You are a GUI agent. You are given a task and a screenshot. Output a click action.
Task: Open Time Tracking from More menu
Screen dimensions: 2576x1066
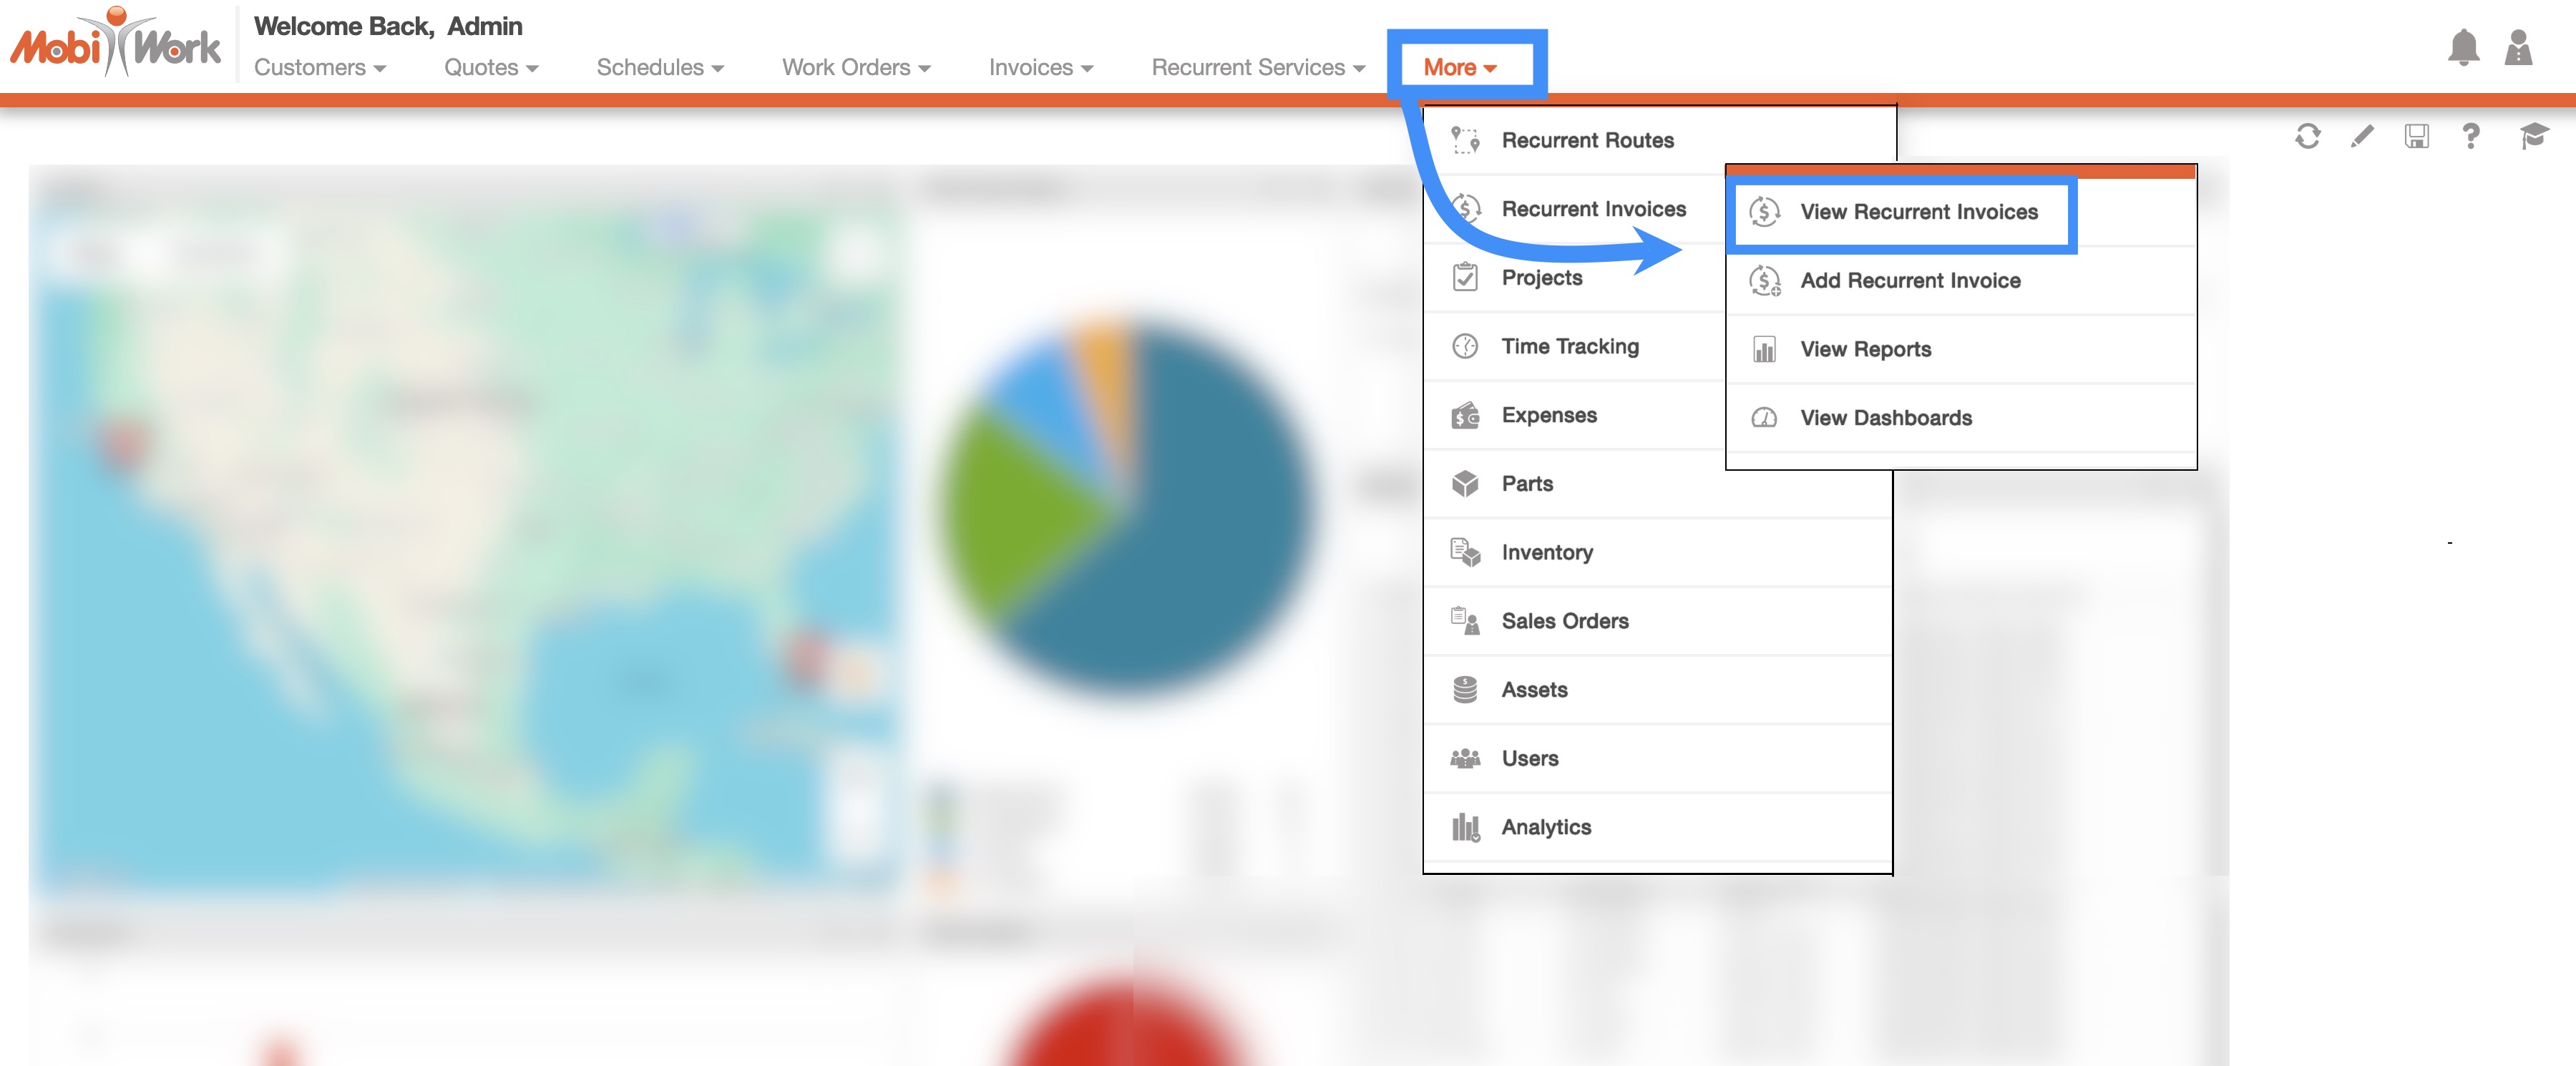click(x=1569, y=347)
